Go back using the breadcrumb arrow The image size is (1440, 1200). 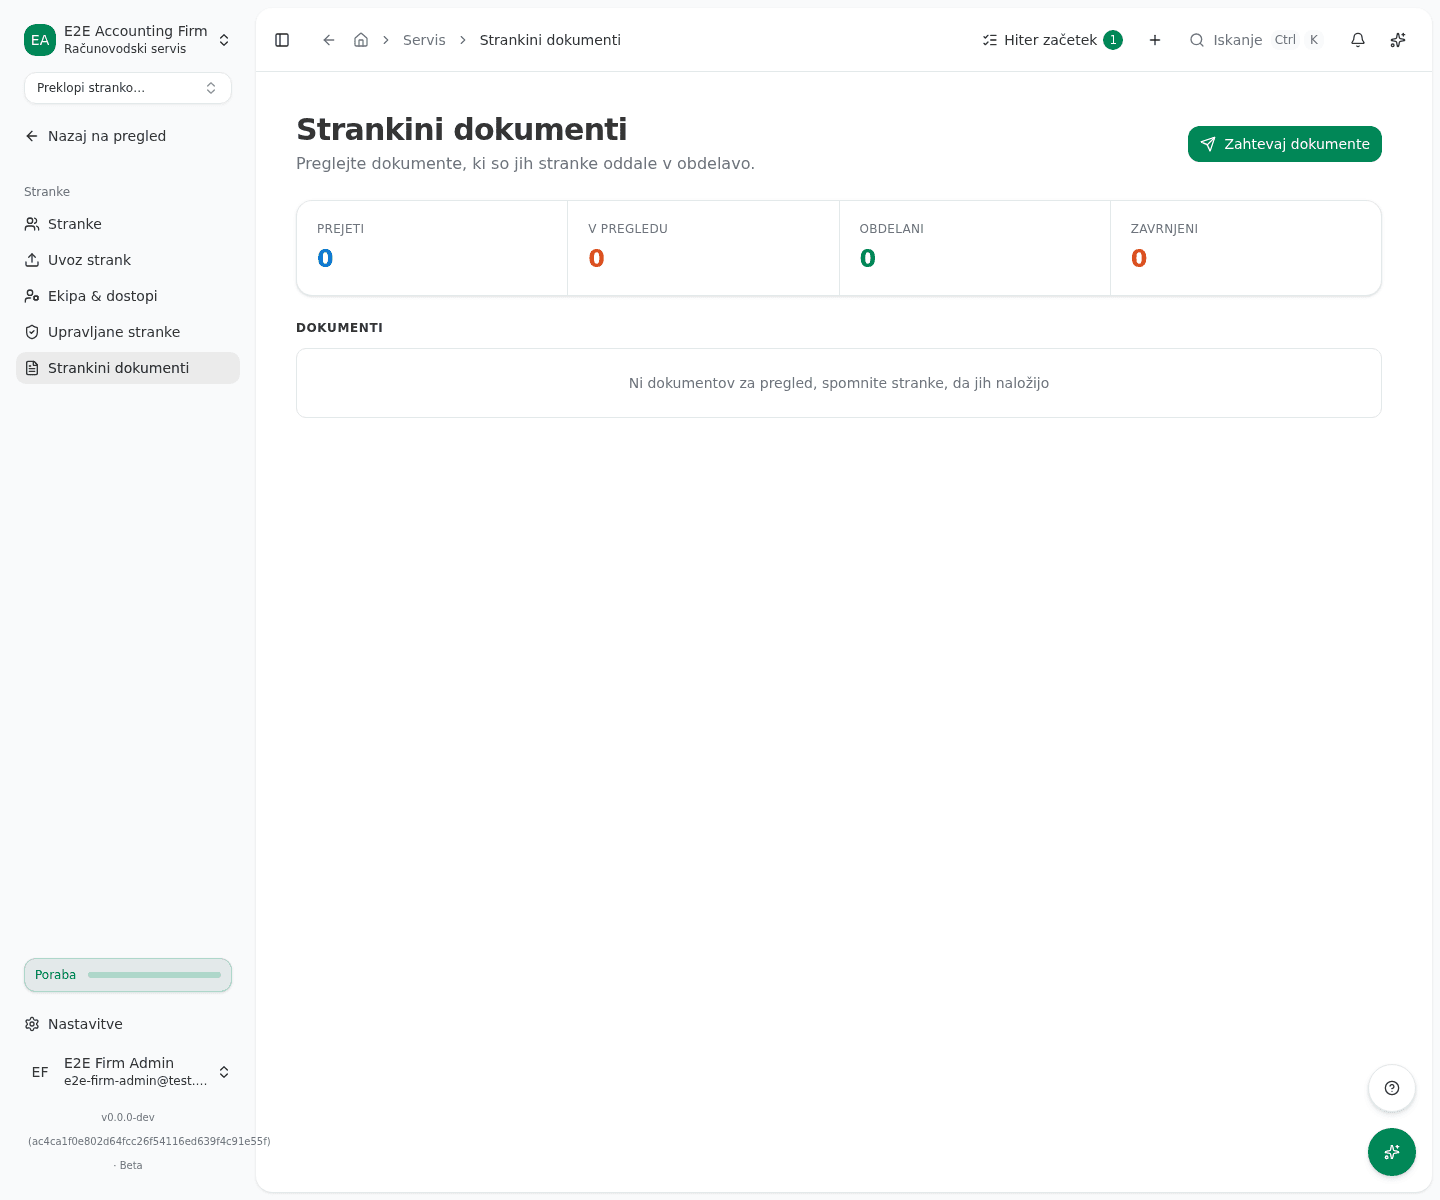pyautogui.click(x=329, y=40)
